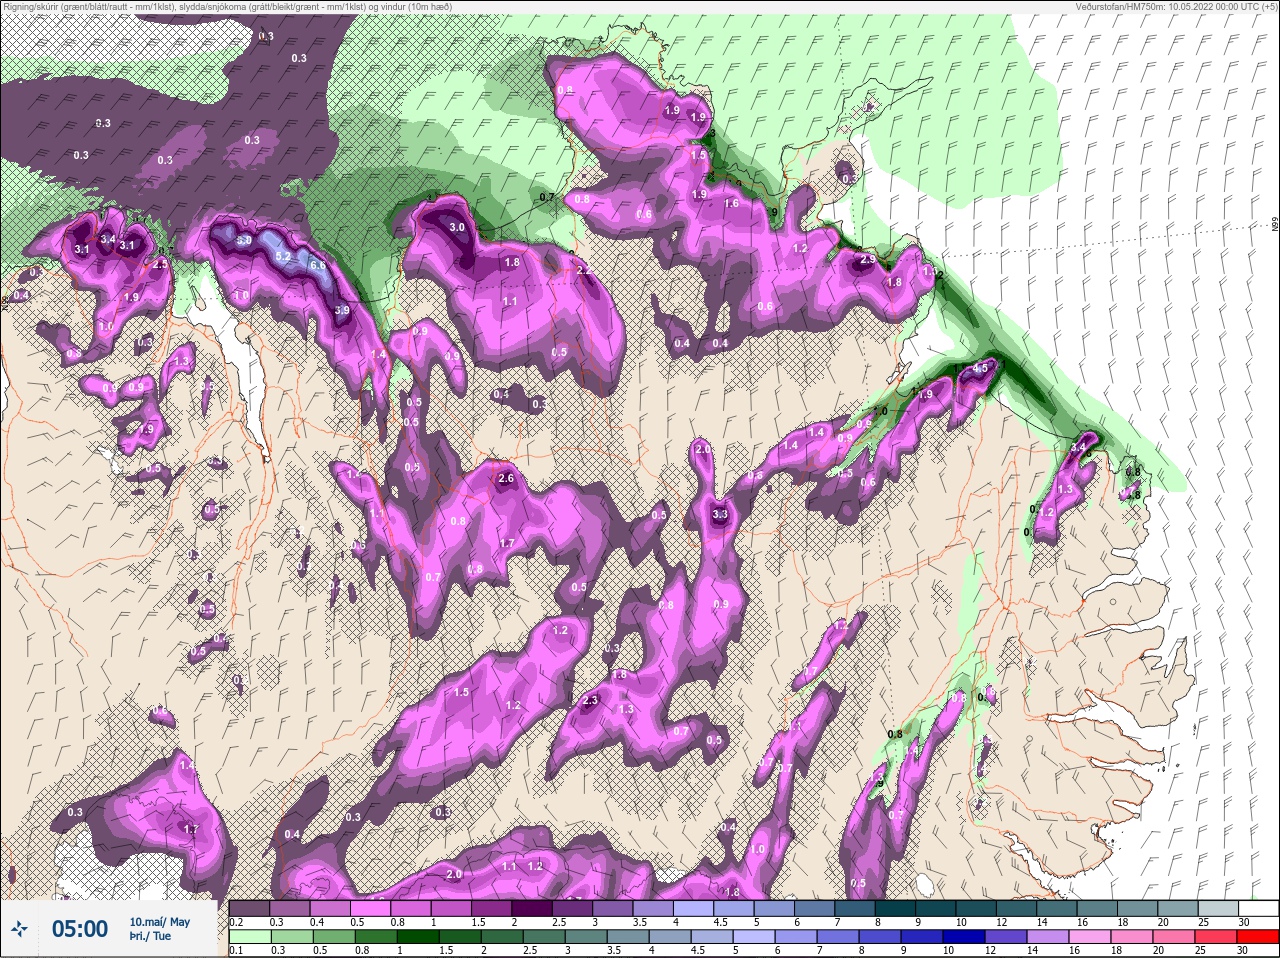Pick the white swatch above 30 in snow legend
The width and height of the screenshot is (1280, 958).
tap(1258, 908)
